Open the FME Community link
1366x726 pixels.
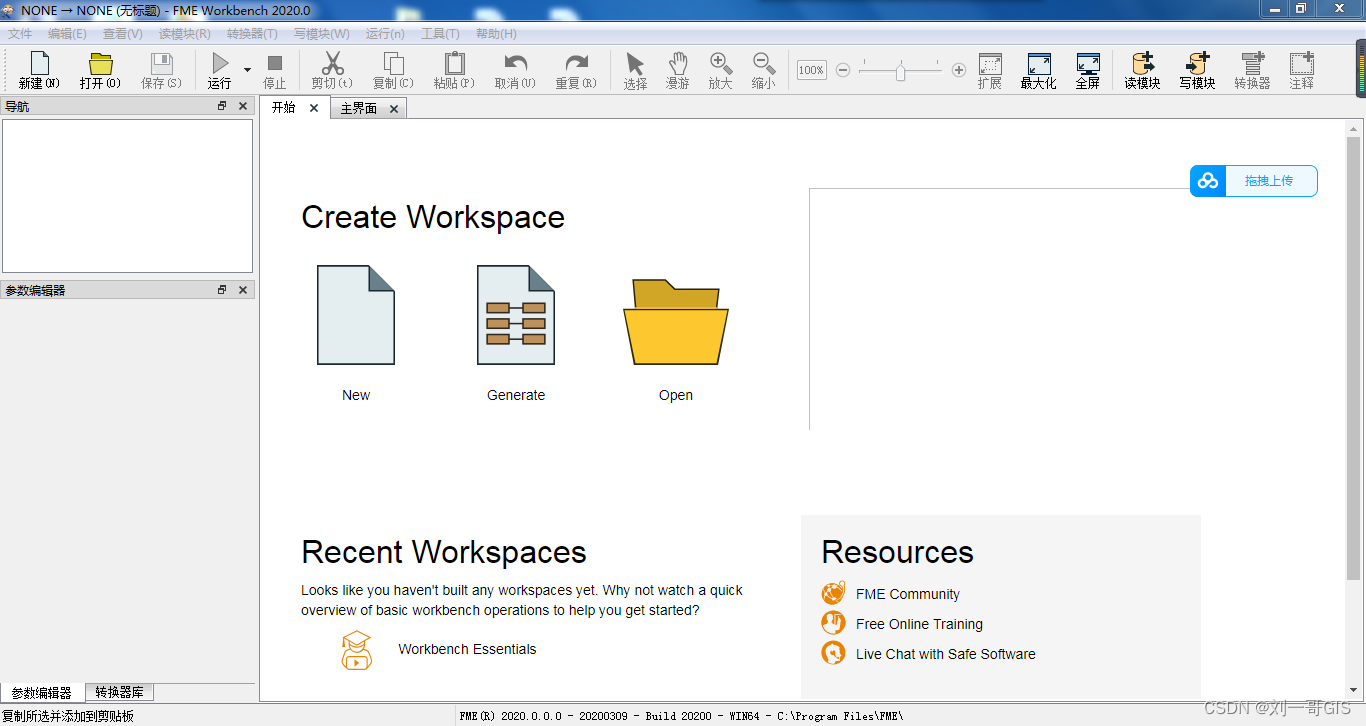(x=908, y=594)
